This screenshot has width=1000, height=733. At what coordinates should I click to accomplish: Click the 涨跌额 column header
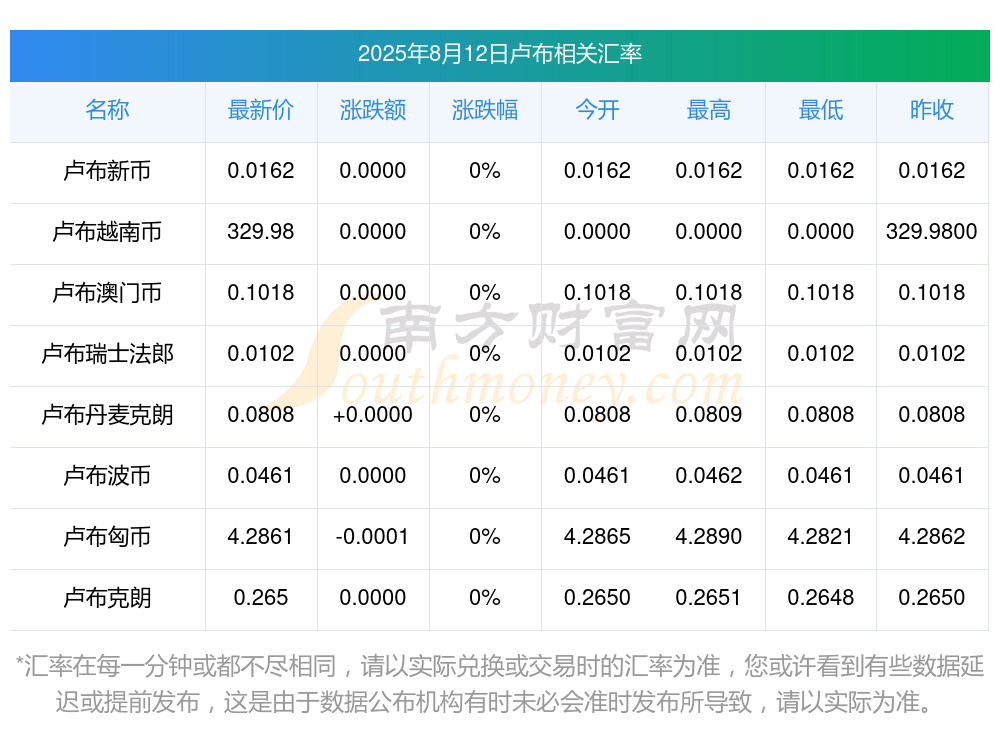click(373, 110)
